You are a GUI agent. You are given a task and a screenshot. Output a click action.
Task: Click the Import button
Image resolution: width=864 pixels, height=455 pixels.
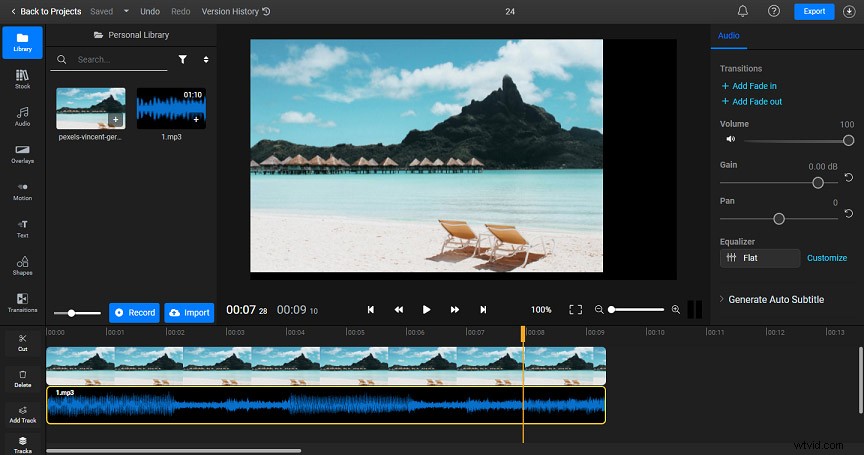[x=189, y=312]
